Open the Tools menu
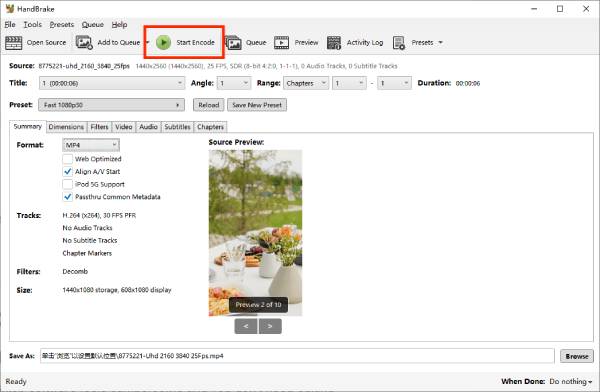600x392 pixels. click(33, 24)
